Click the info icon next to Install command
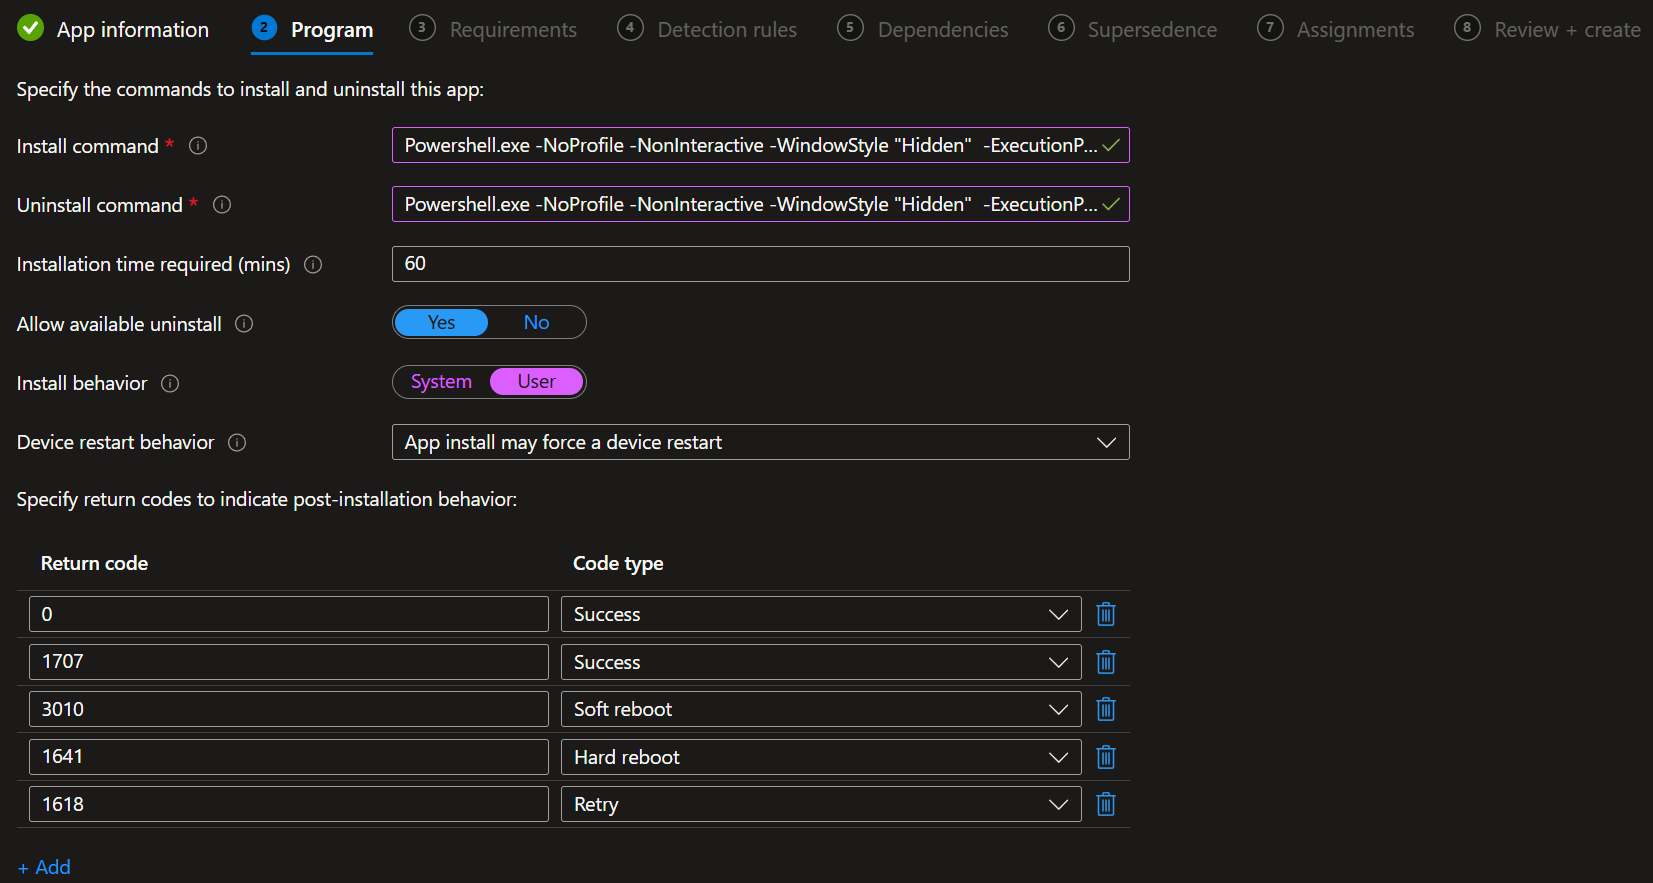The image size is (1653, 883). tap(198, 146)
